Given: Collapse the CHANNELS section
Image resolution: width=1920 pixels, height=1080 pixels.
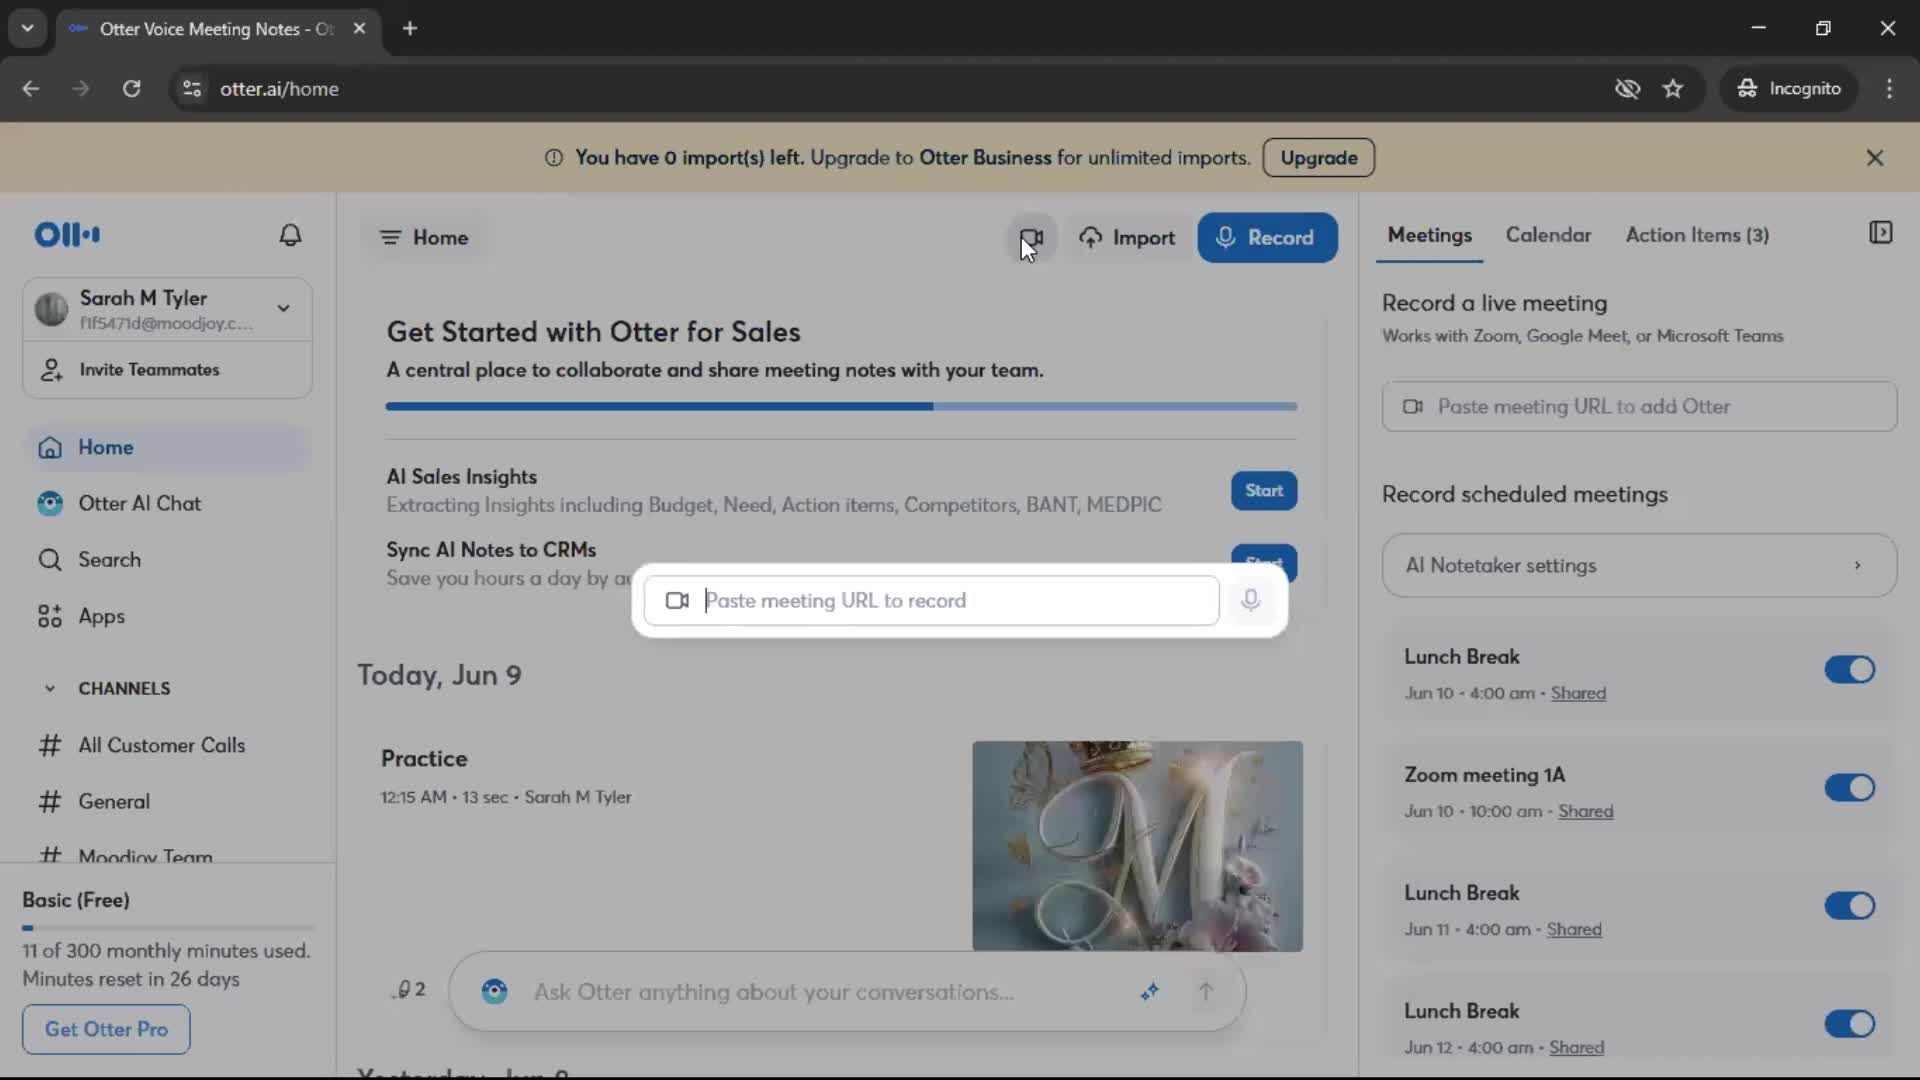Looking at the screenshot, I should (x=50, y=688).
